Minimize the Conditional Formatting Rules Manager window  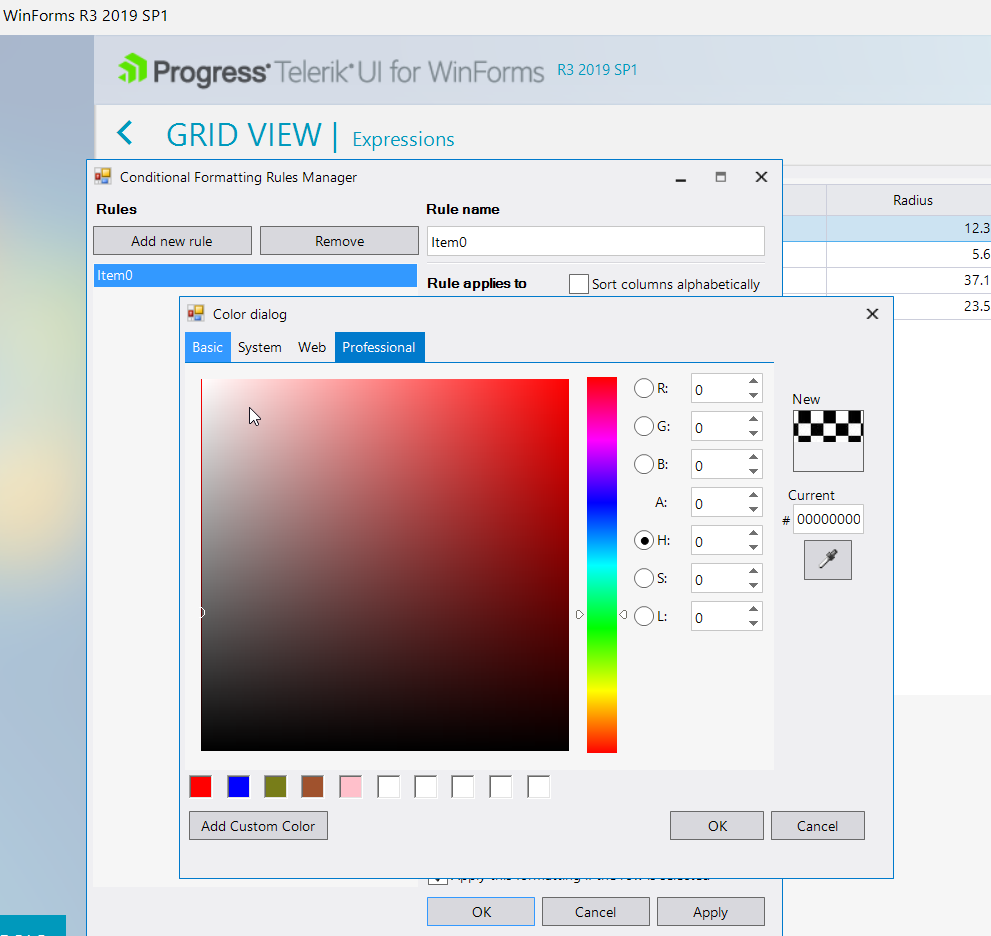pos(681,179)
